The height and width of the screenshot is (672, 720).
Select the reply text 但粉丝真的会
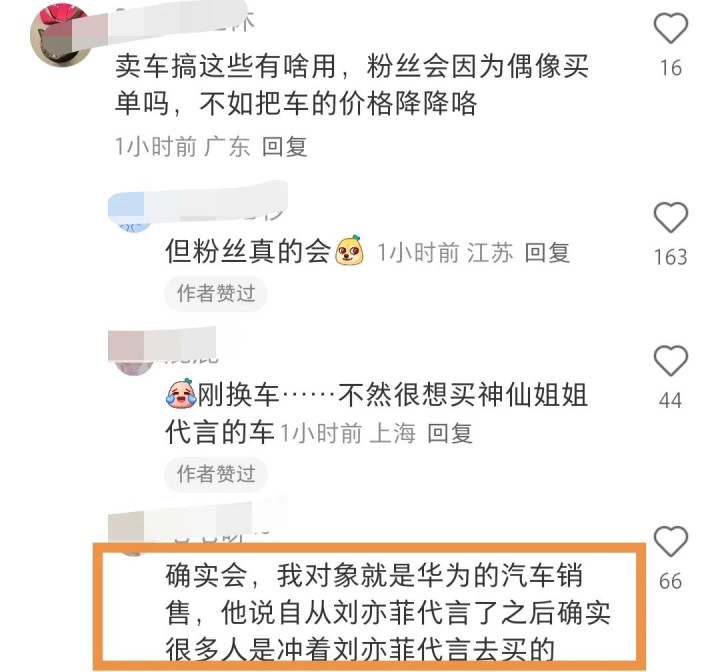pyautogui.click(x=248, y=252)
